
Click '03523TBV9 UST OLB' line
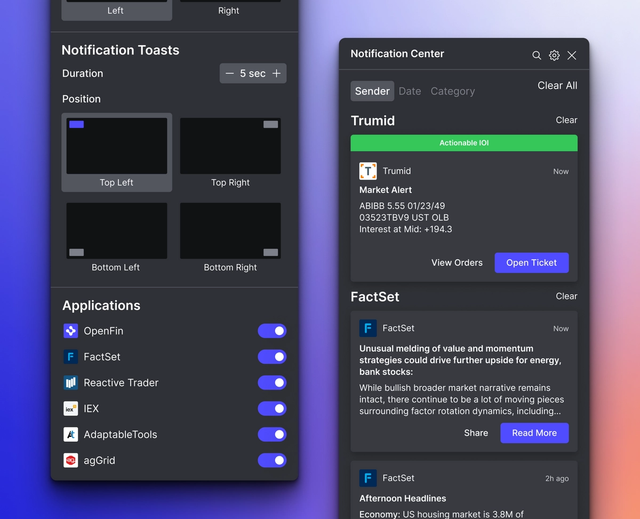(404, 217)
